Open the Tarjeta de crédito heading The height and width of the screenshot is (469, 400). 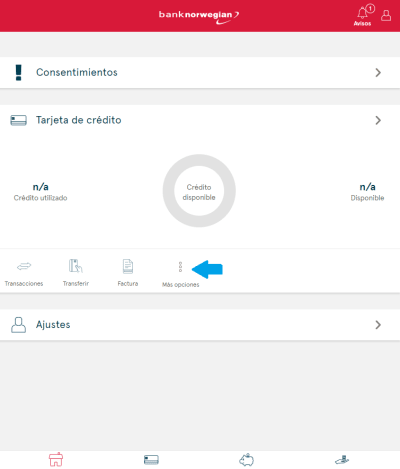[x=79, y=120]
